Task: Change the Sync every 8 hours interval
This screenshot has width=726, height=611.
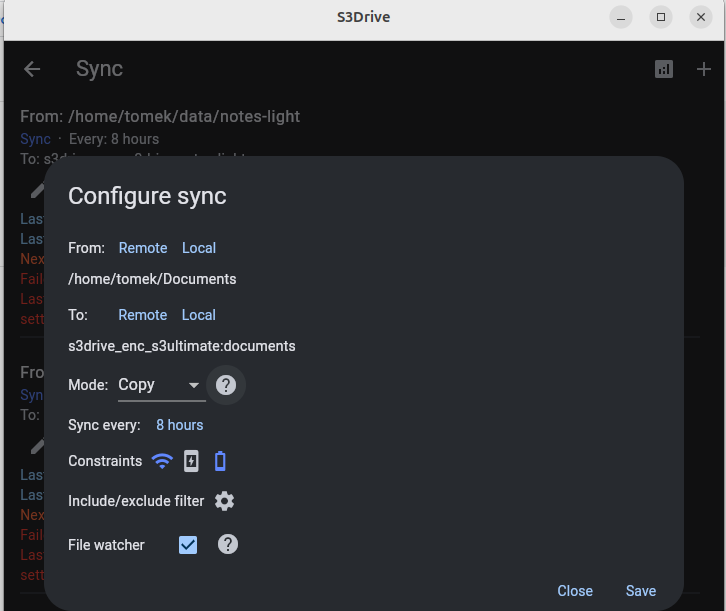Action: click(x=180, y=425)
